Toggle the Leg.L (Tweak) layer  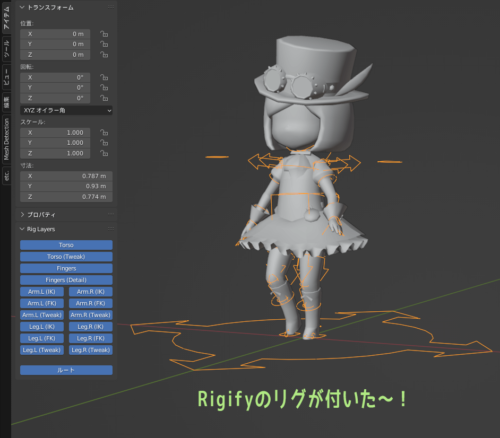point(42,350)
